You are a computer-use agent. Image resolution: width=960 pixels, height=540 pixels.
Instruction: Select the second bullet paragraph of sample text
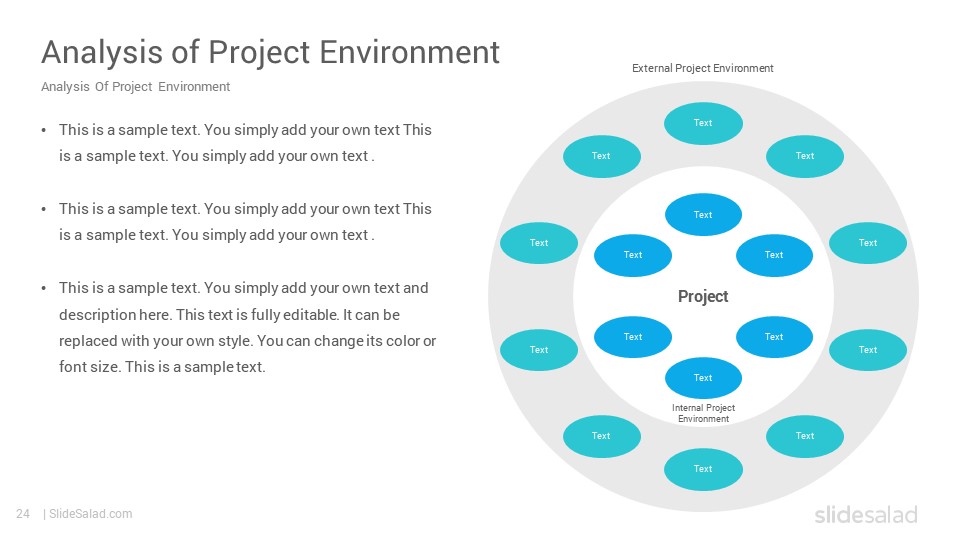pyautogui.click(x=245, y=222)
